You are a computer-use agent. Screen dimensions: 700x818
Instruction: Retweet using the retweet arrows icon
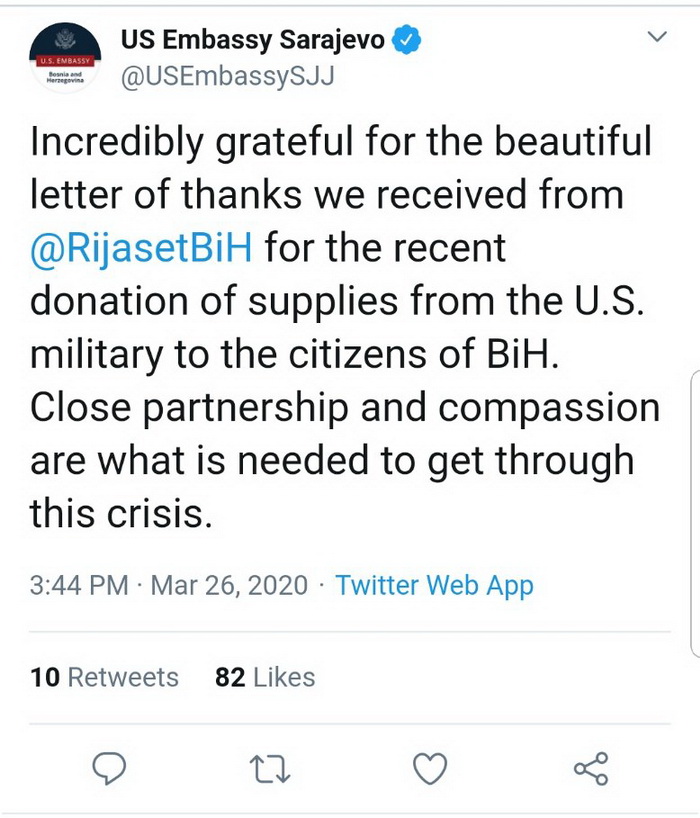click(x=270, y=770)
